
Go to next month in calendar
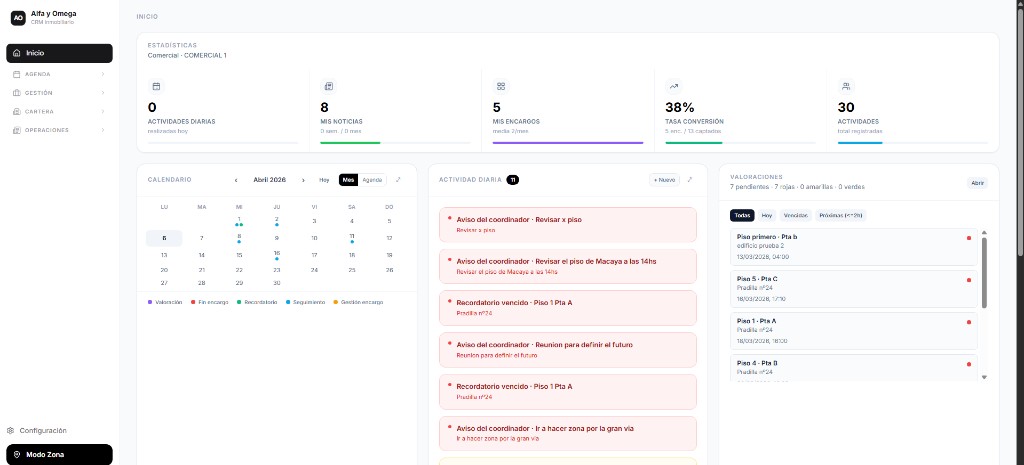pos(303,180)
